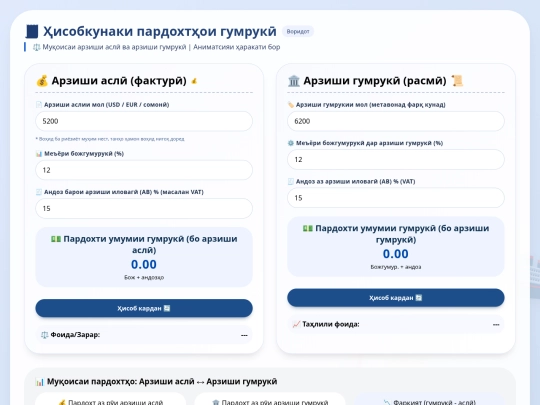Click the 'Боҷ + андозҳо' caption
Image resolution: width=540 pixels, height=405 pixels.
[x=144, y=277]
